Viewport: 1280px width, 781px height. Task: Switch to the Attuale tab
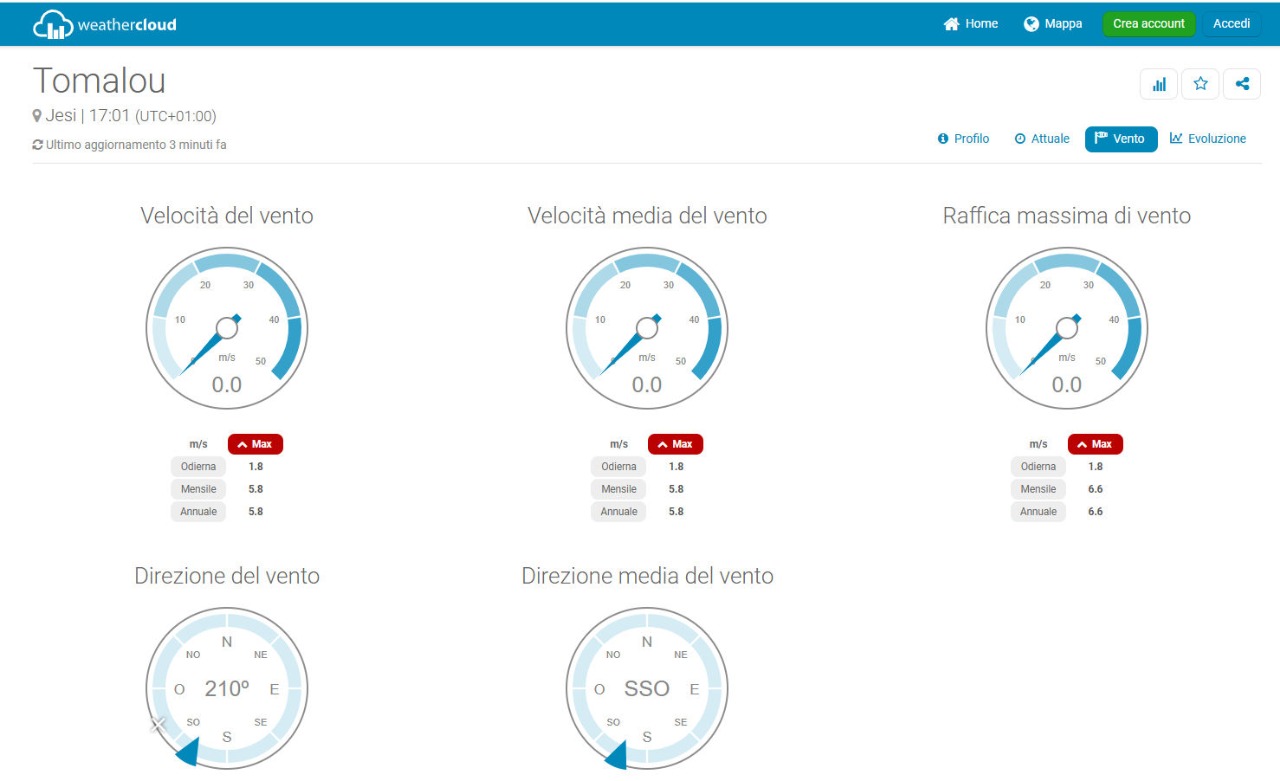click(x=1041, y=139)
